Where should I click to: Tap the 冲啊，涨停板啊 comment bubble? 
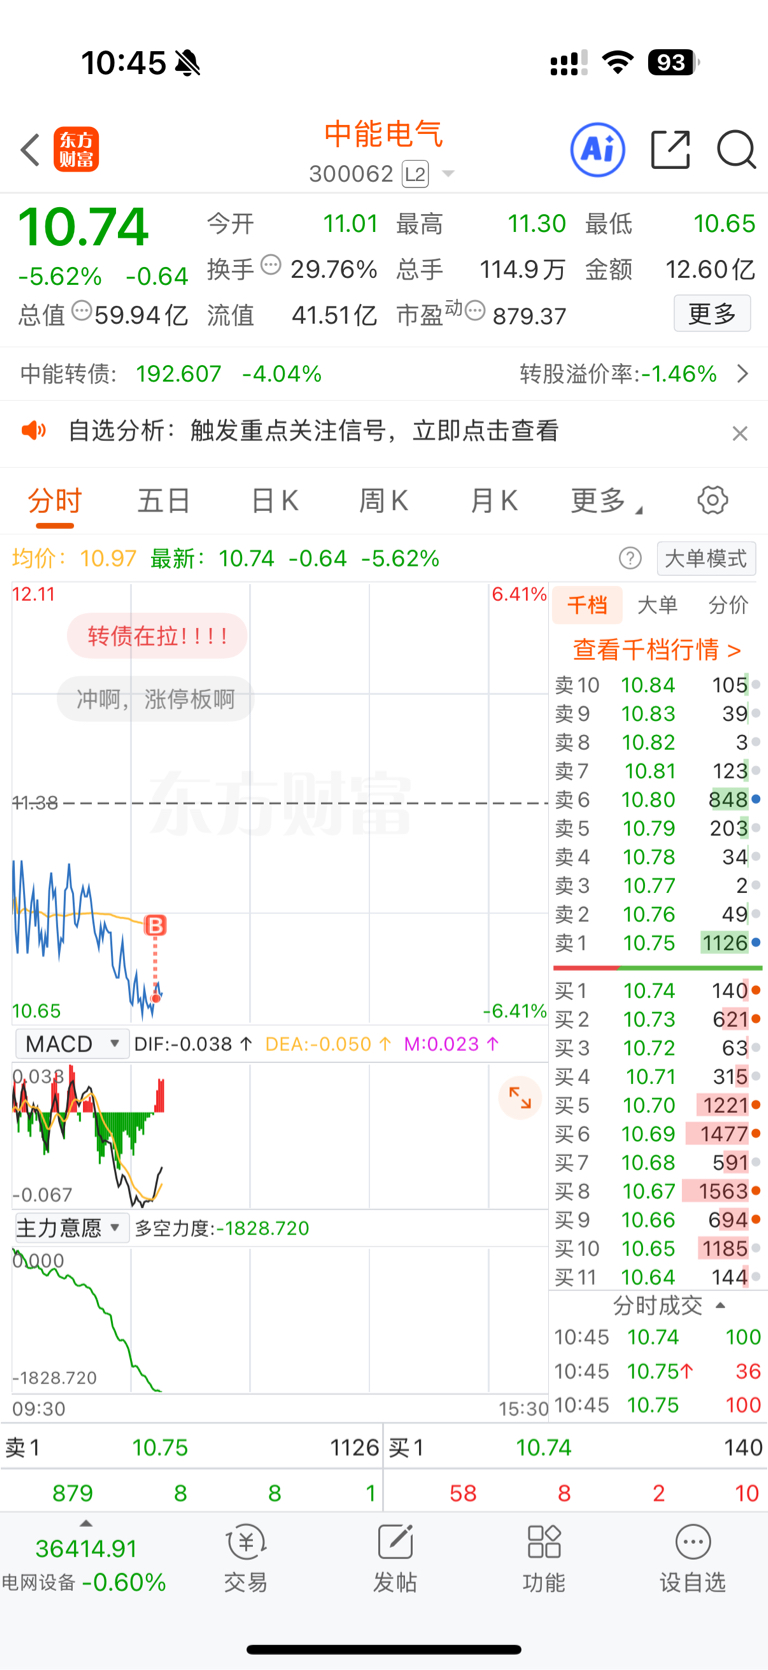155,699
